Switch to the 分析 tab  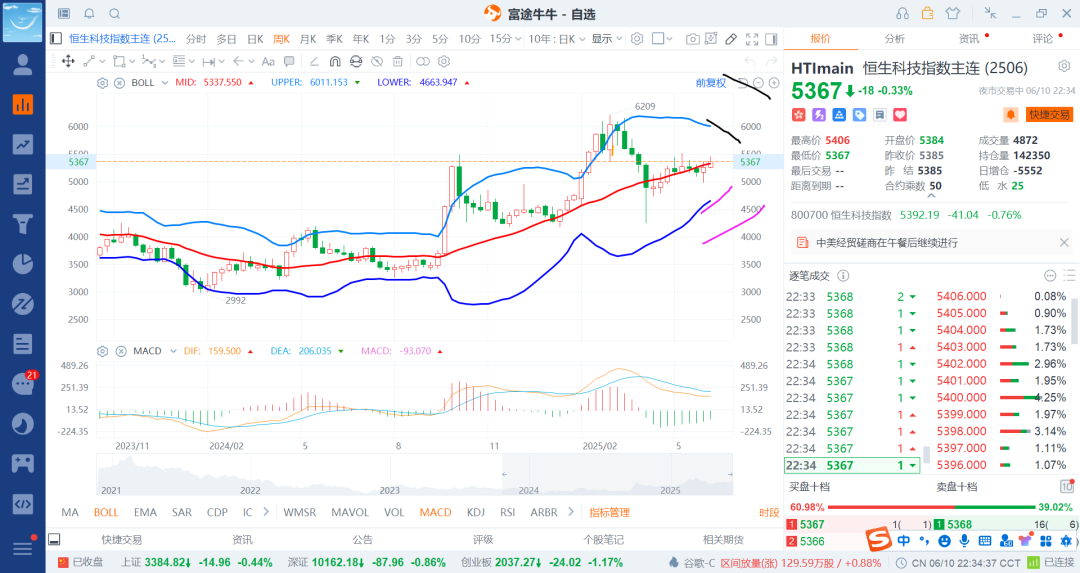(894, 39)
